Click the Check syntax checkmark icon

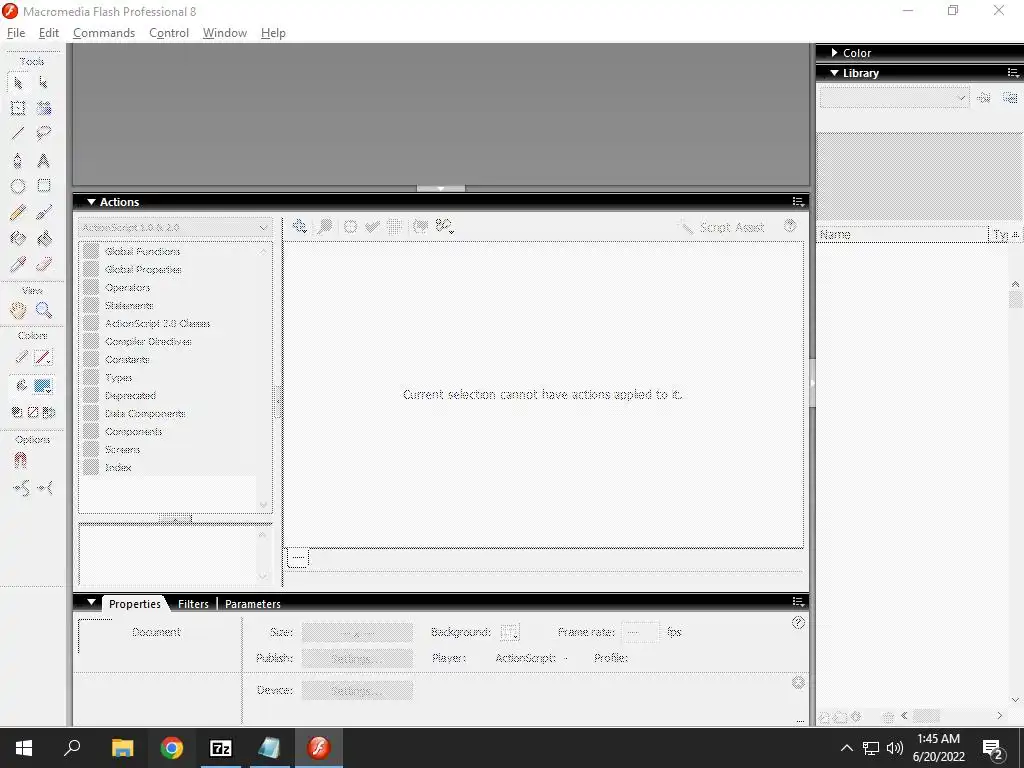pos(372,226)
